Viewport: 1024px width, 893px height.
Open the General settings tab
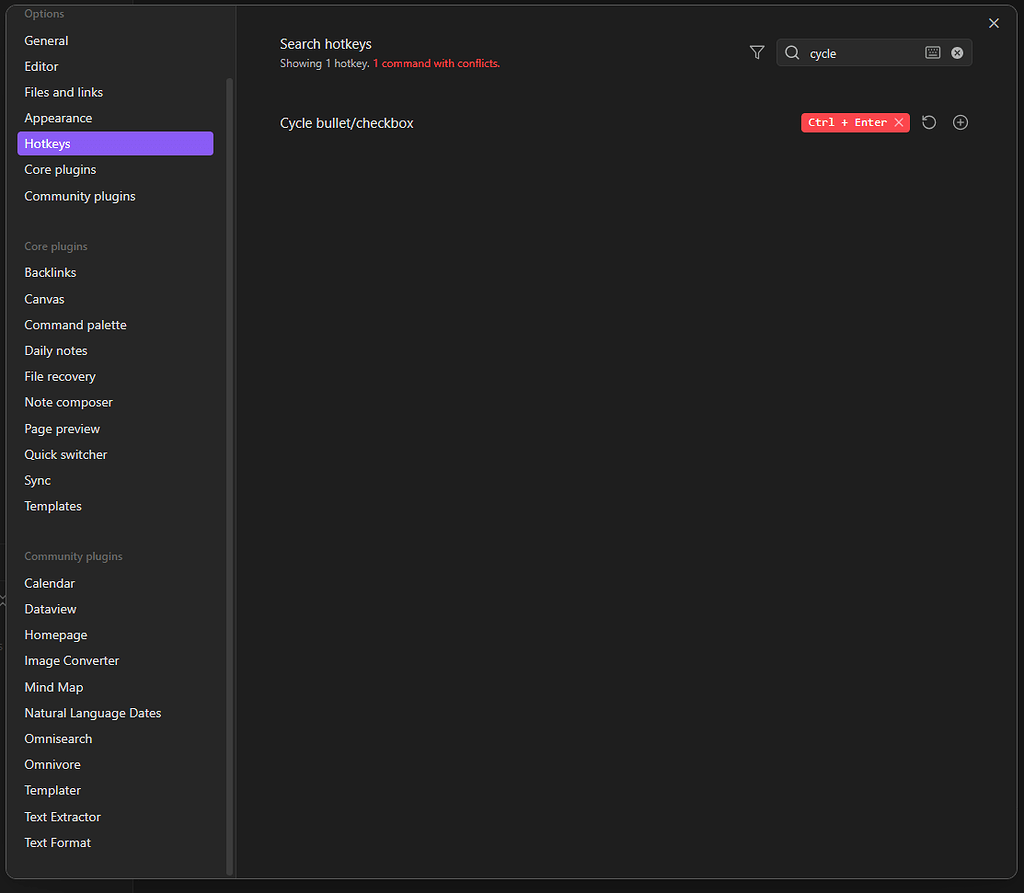click(47, 41)
